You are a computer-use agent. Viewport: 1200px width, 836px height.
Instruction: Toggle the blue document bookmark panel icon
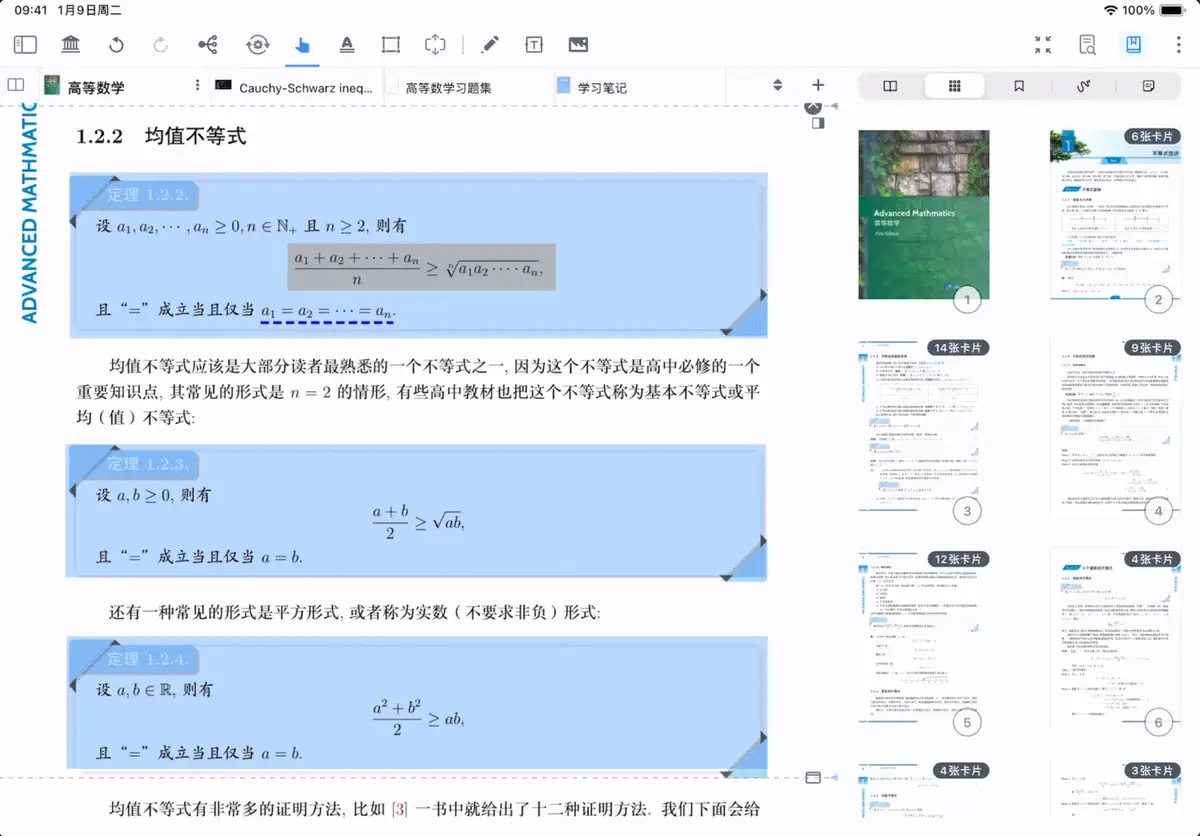point(1133,44)
